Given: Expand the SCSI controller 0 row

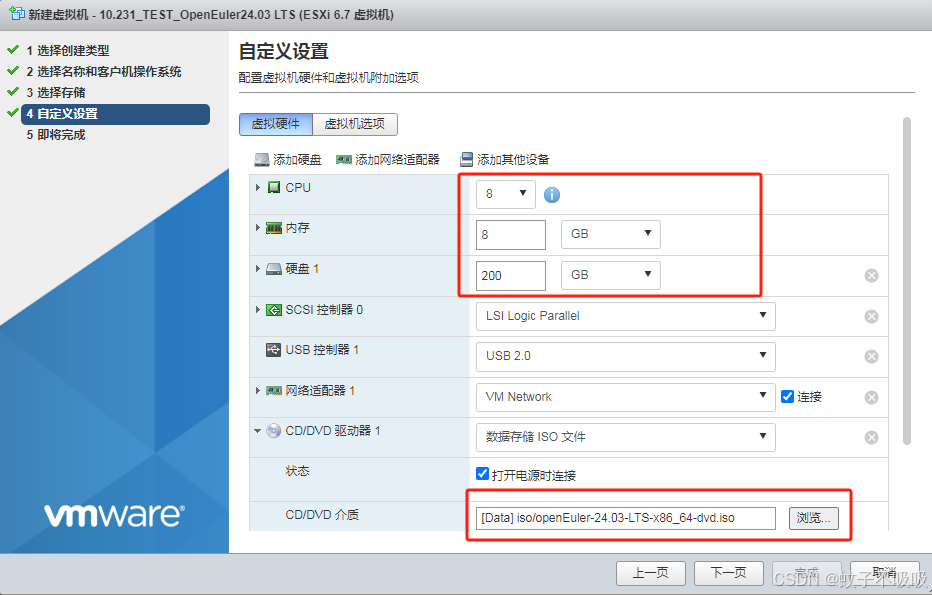Looking at the screenshot, I should click(258, 310).
